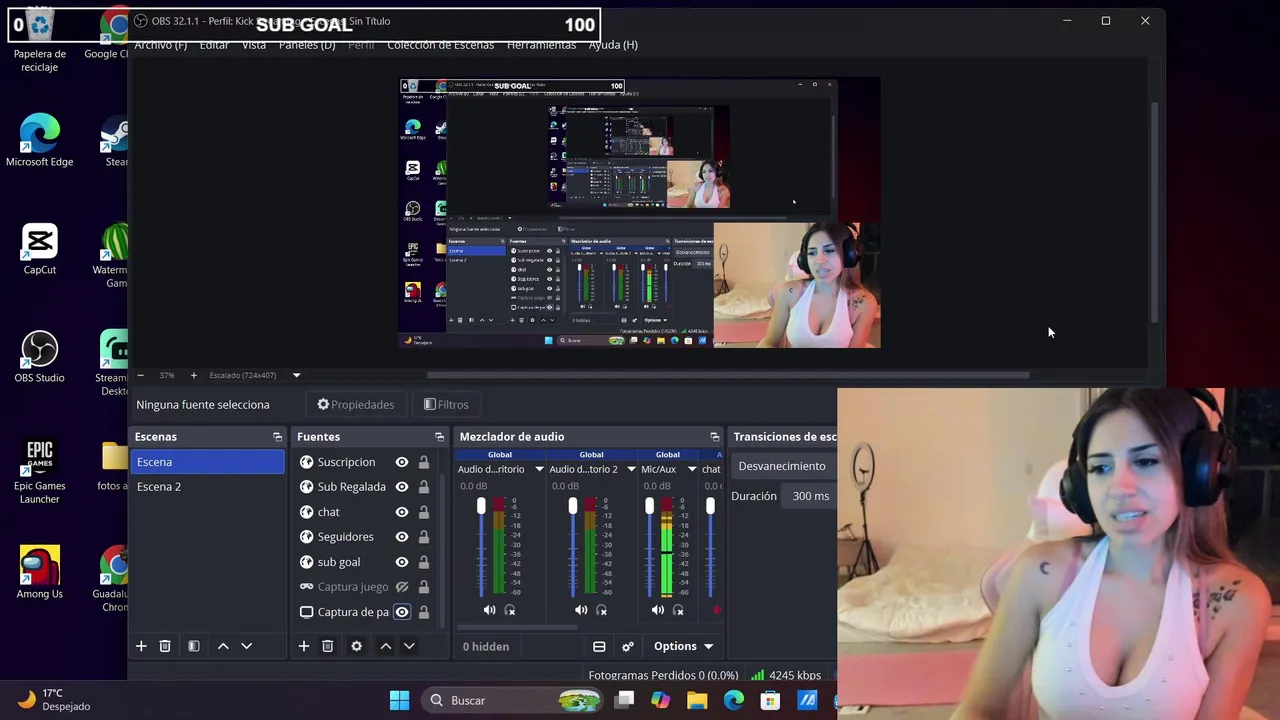
Task: Open advanced audio properties gears icon
Action: [628, 646]
